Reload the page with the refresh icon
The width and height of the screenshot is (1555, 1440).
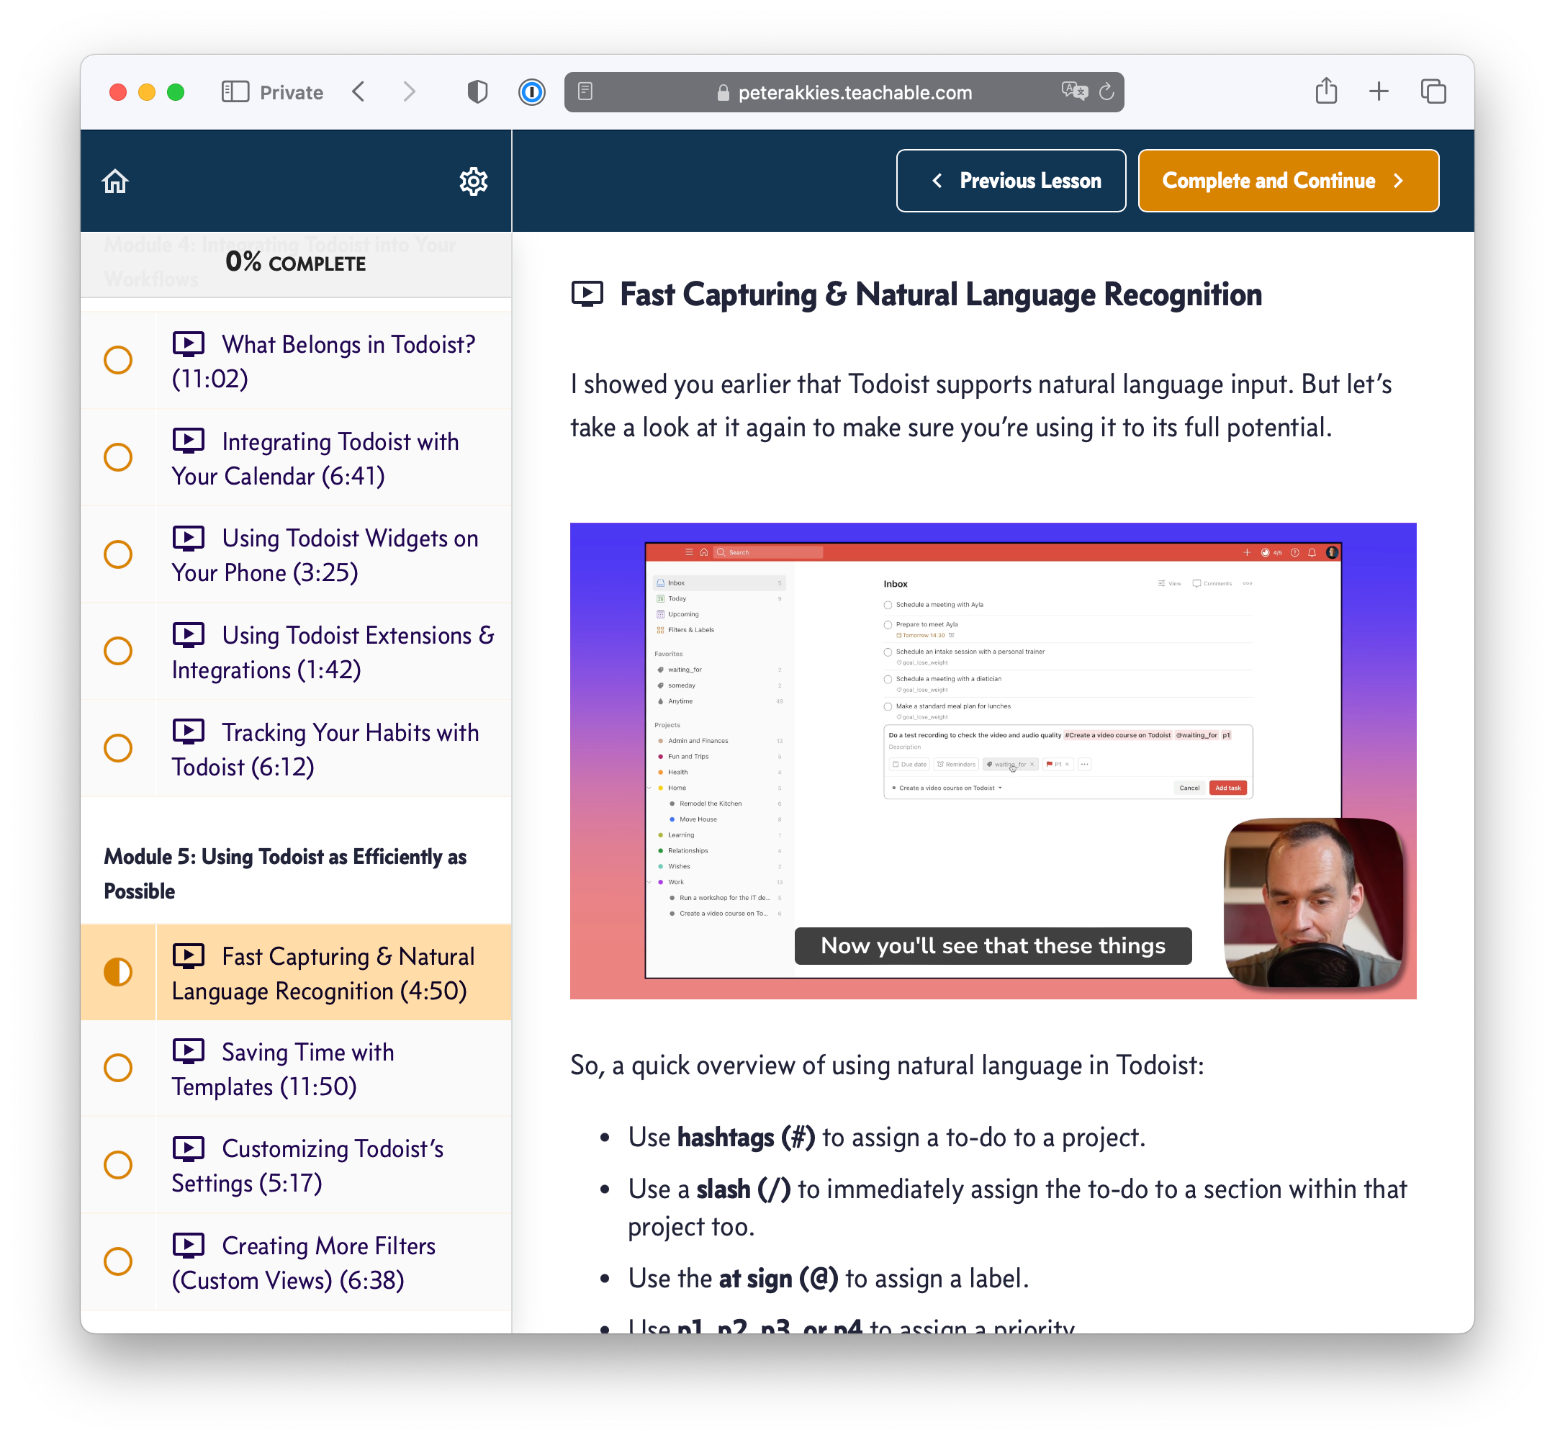[x=1106, y=92]
